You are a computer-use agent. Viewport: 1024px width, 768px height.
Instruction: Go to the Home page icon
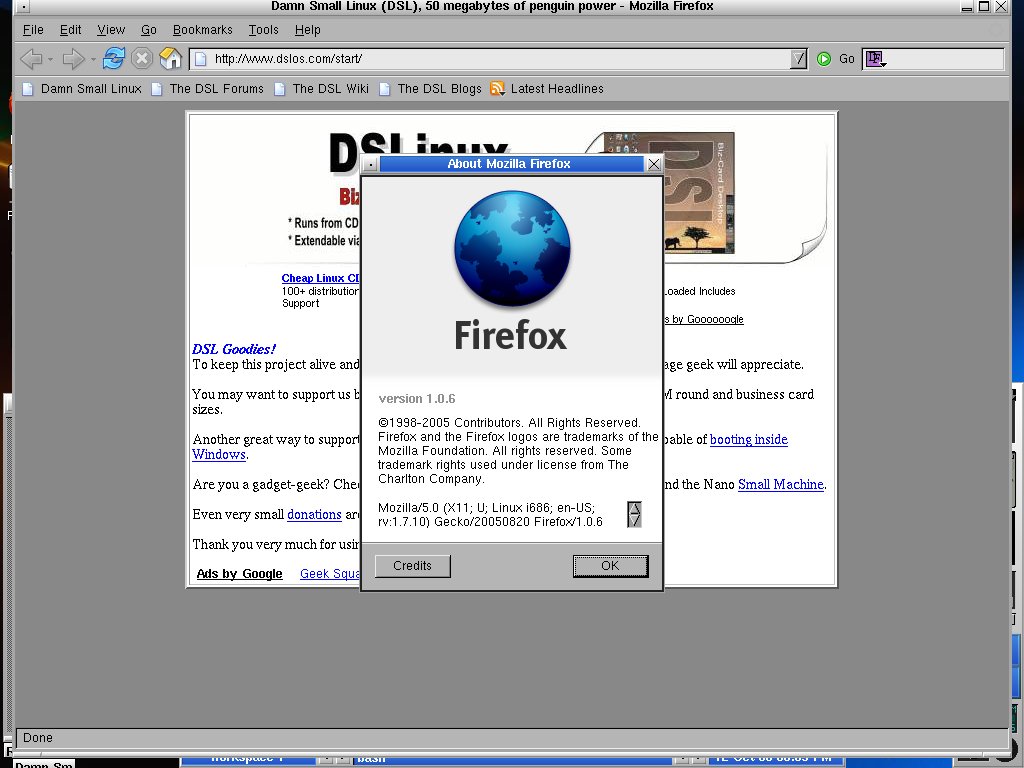click(x=170, y=59)
